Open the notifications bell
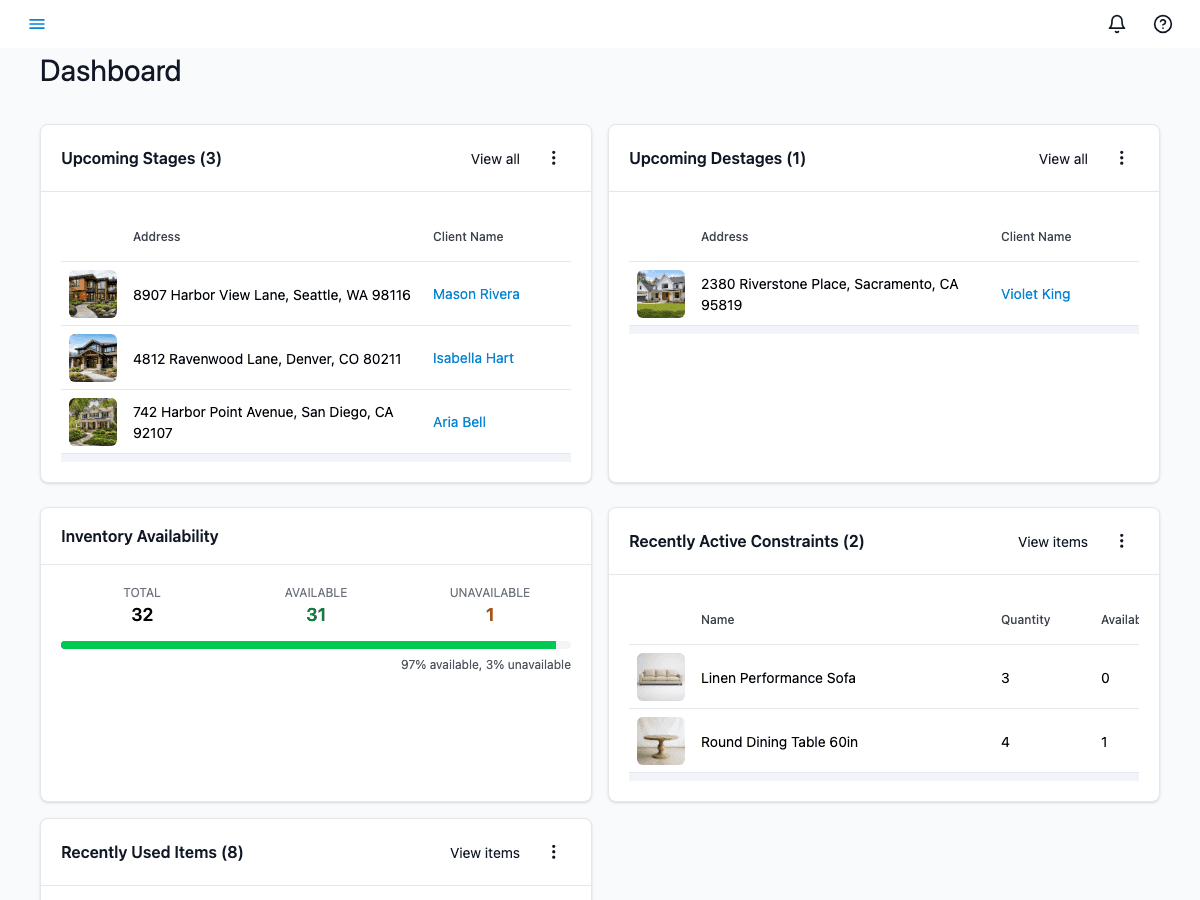 pyautogui.click(x=1117, y=23)
